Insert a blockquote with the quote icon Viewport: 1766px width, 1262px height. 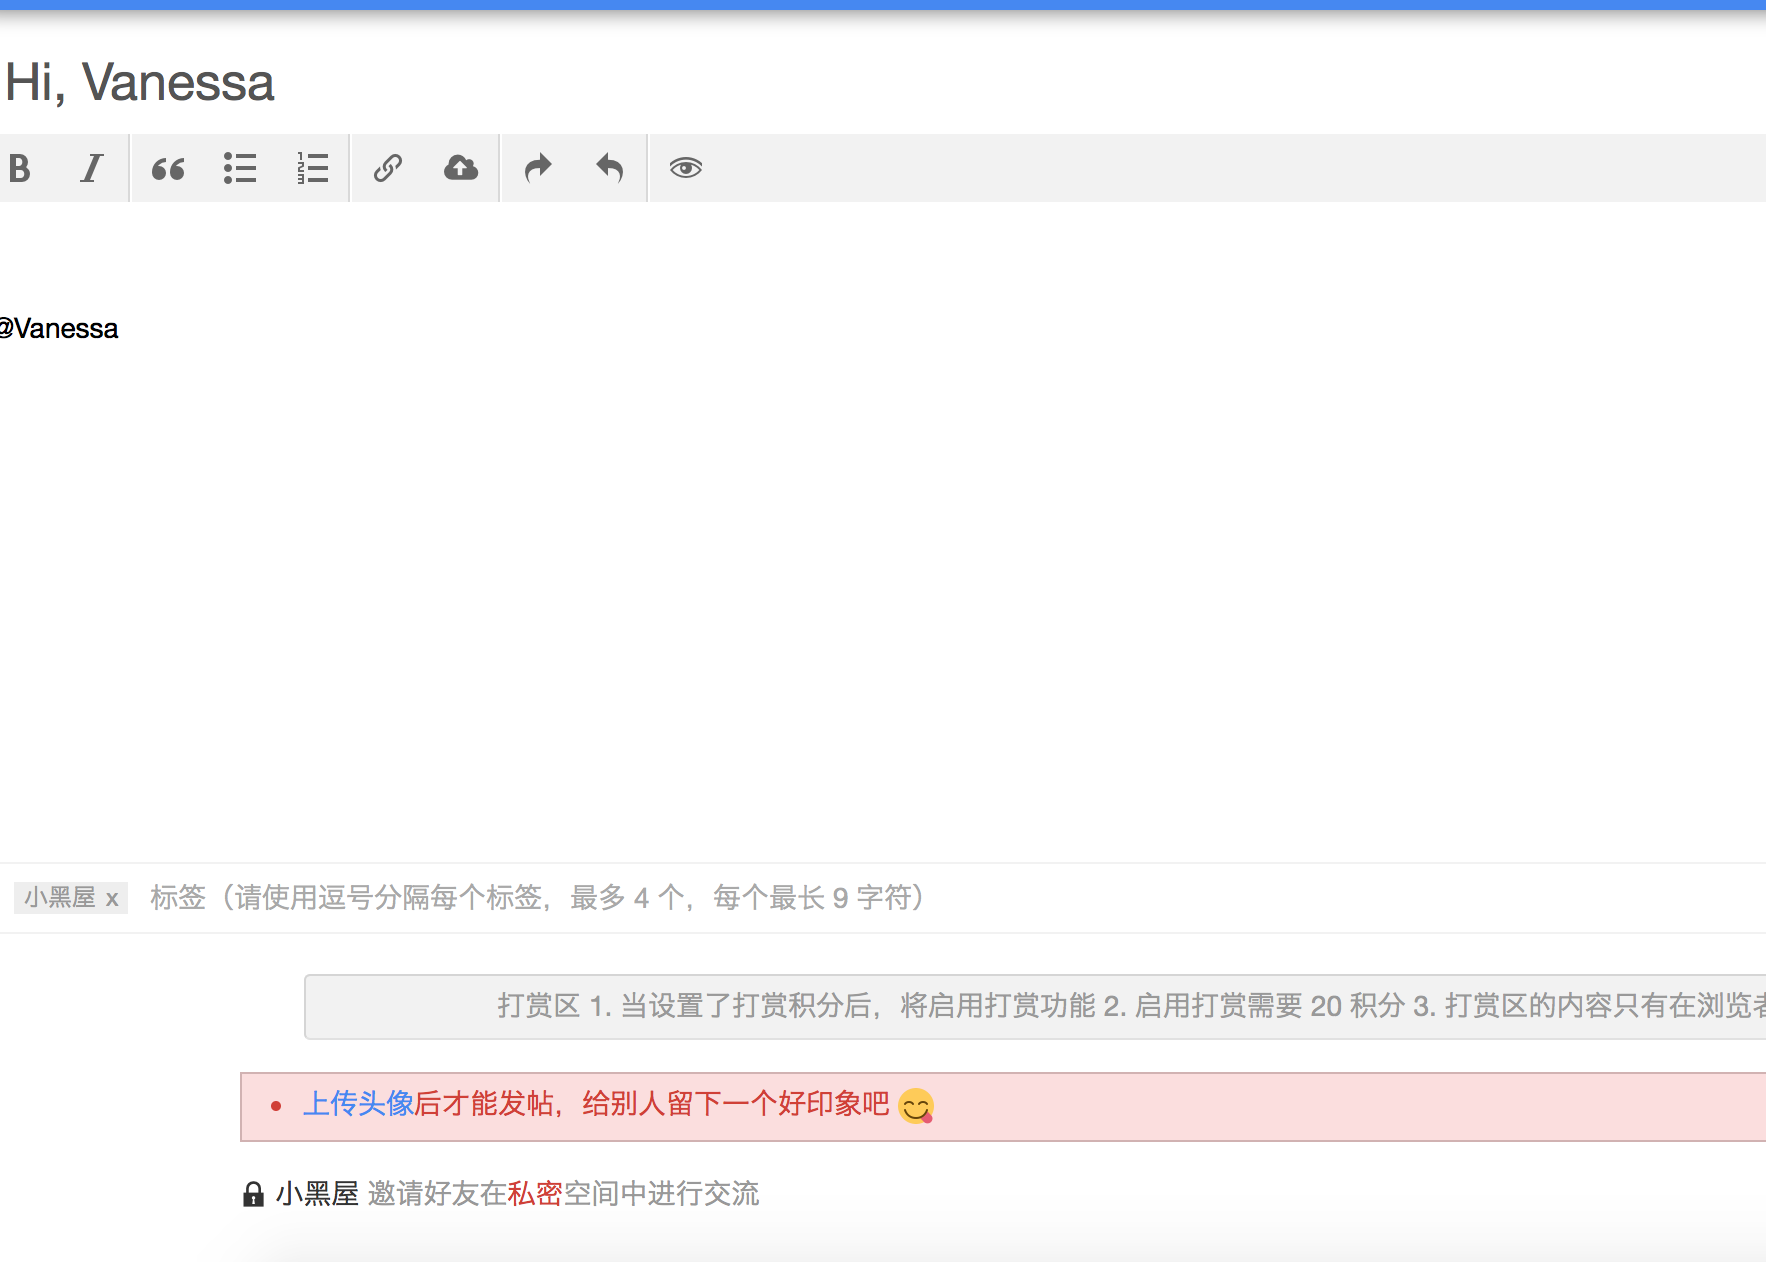pyautogui.click(x=168, y=168)
